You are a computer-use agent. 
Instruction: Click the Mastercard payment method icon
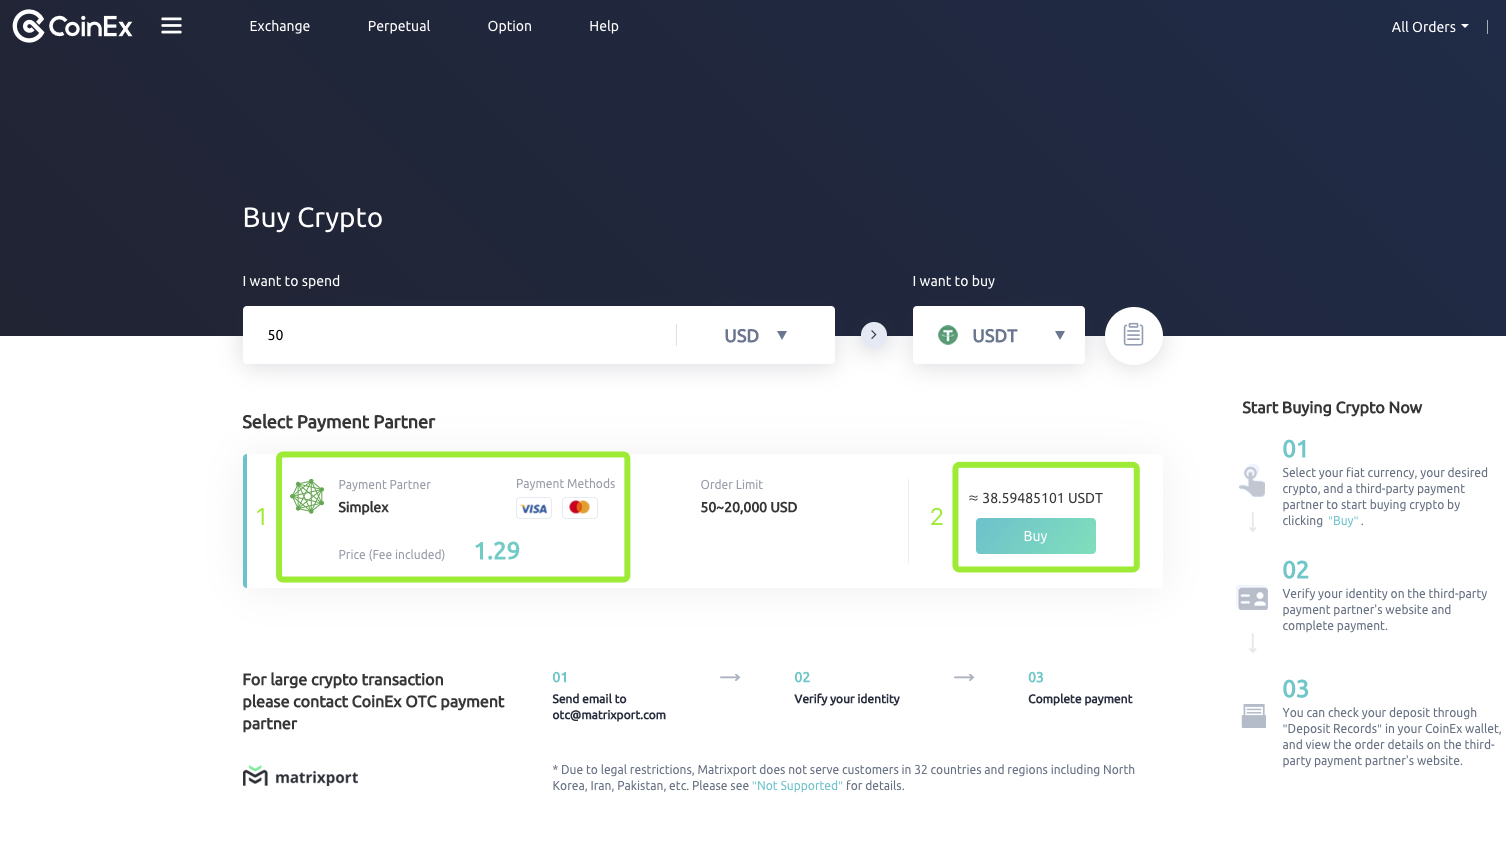coord(579,508)
